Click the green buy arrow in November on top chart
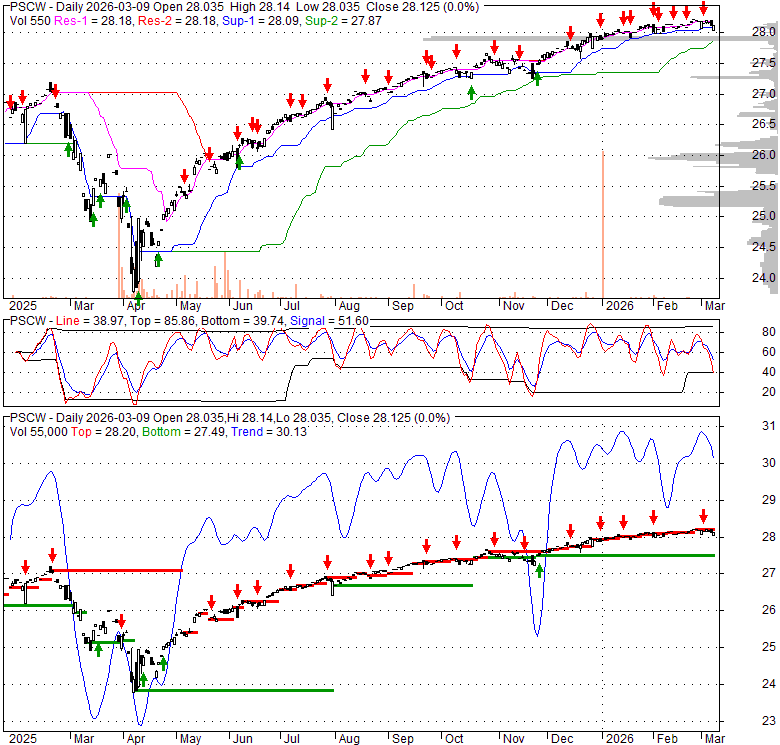Screen dimensions: 780x745 [x=537, y=78]
